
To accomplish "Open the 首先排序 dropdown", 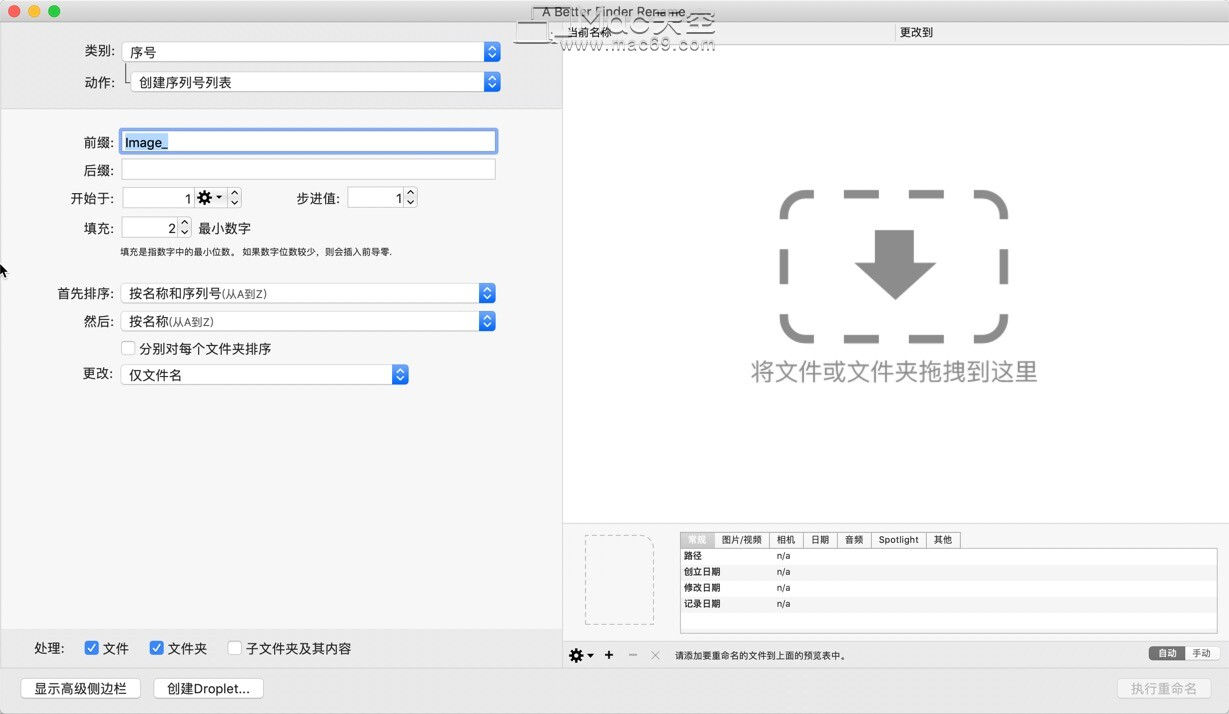I will coord(308,293).
